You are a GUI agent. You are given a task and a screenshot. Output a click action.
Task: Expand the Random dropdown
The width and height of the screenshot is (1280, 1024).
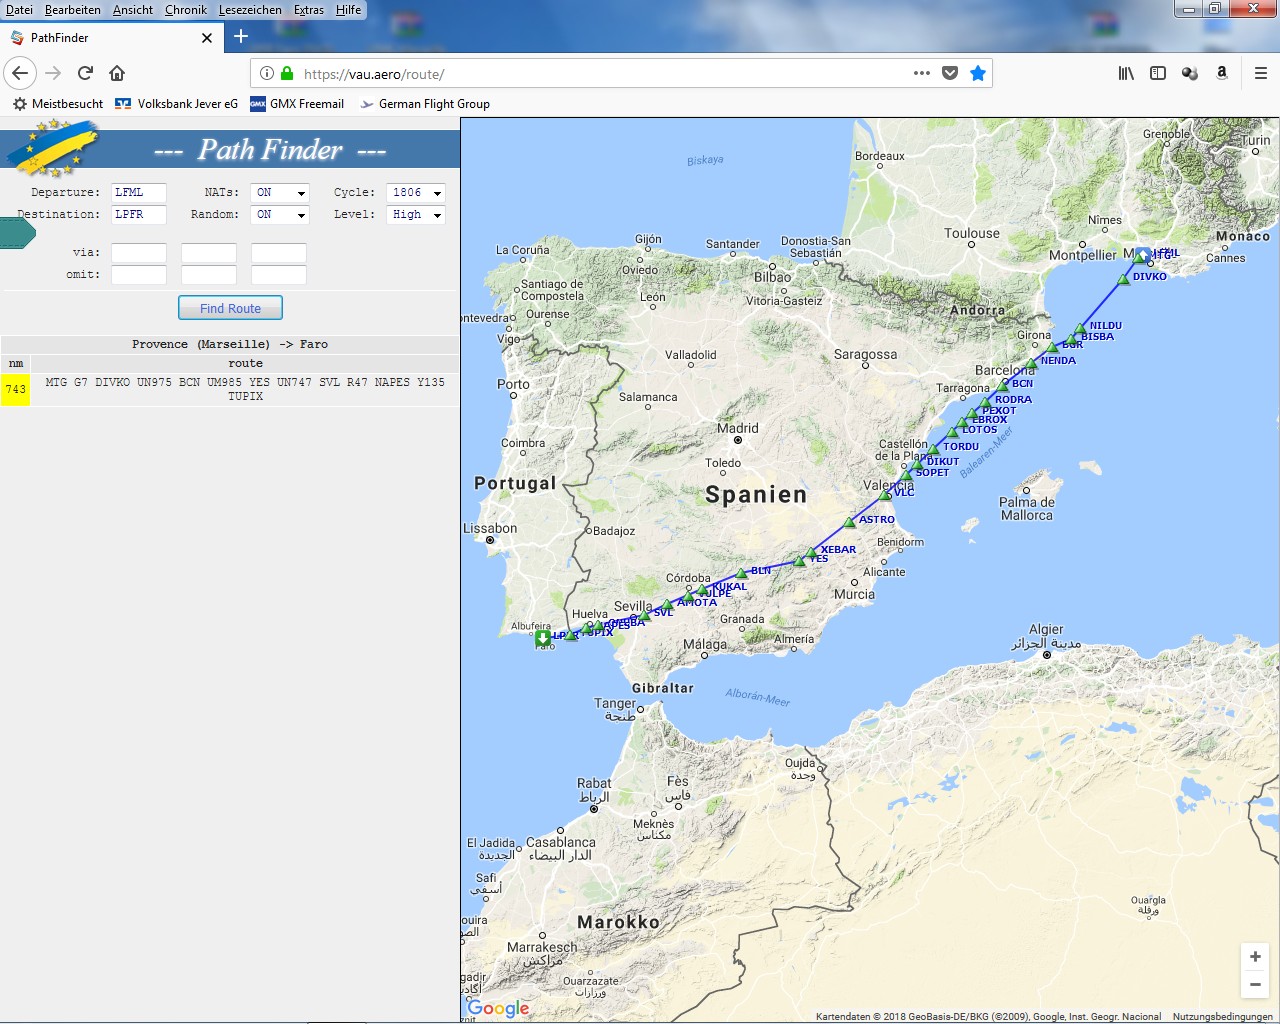(279, 215)
